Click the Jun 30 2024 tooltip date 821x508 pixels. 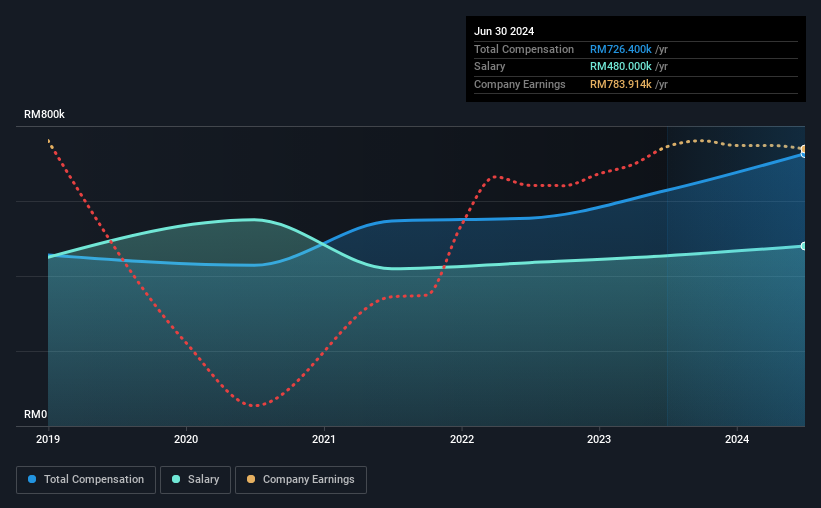coord(504,31)
